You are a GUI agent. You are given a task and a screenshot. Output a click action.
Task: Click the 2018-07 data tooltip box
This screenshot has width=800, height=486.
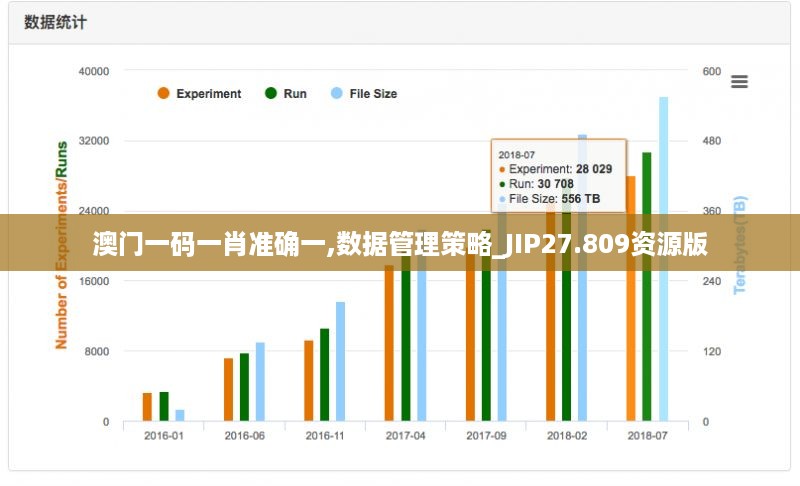pos(559,176)
